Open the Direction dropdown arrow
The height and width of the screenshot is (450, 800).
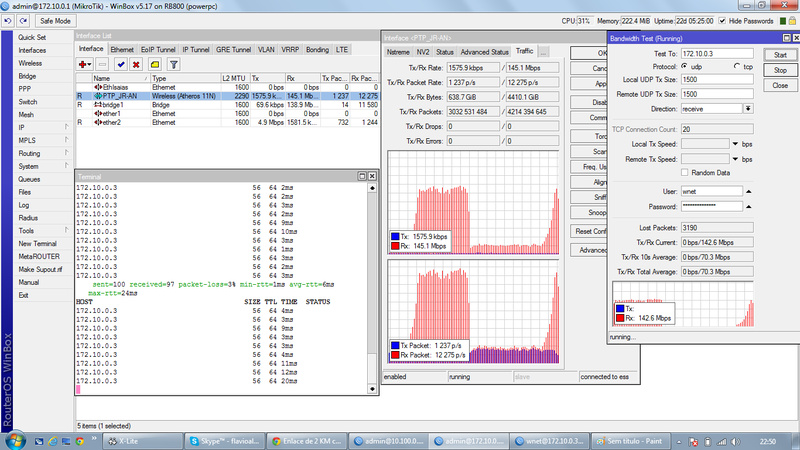748,109
